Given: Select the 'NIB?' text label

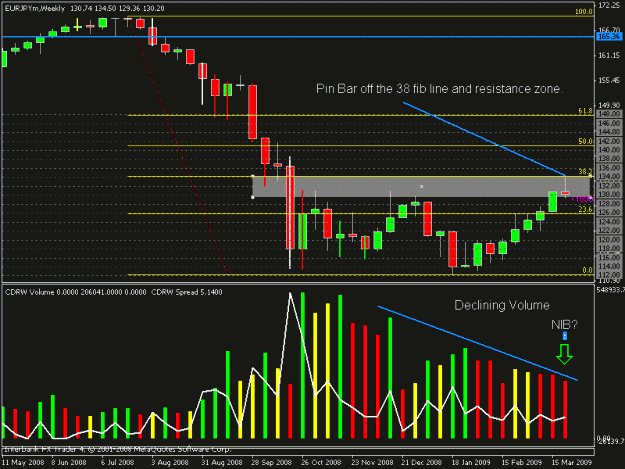Looking at the screenshot, I should pyautogui.click(x=564, y=325).
